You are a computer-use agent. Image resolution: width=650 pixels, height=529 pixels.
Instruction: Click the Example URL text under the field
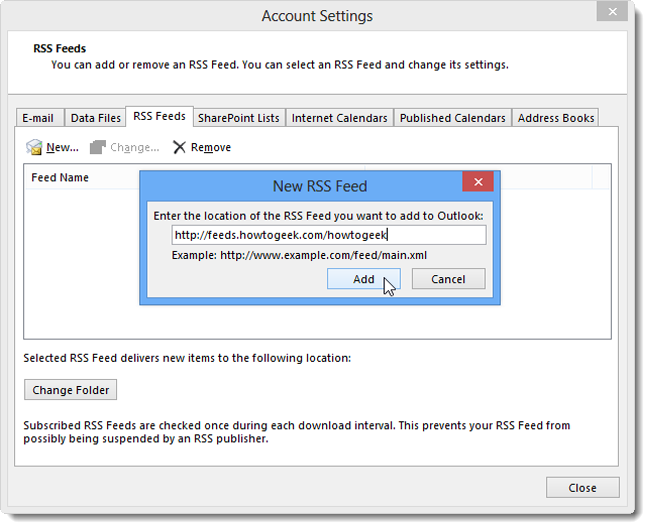(299, 255)
